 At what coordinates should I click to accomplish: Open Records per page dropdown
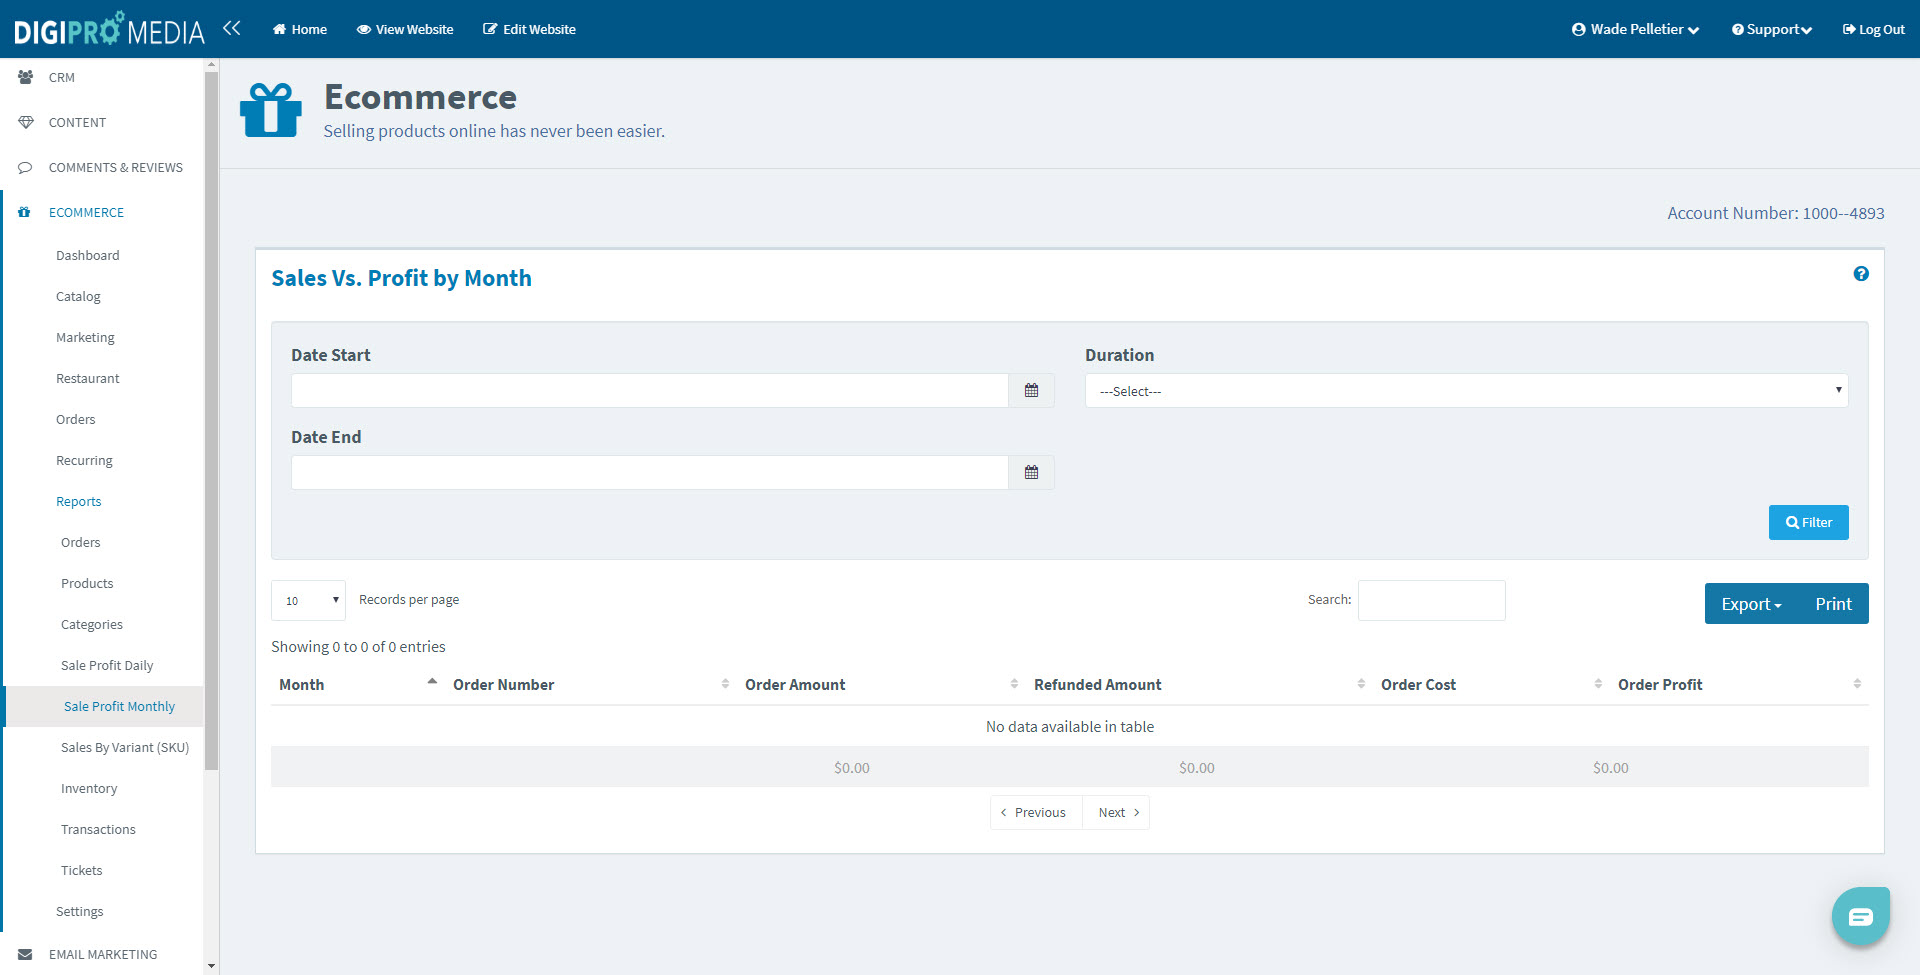pyautogui.click(x=308, y=601)
